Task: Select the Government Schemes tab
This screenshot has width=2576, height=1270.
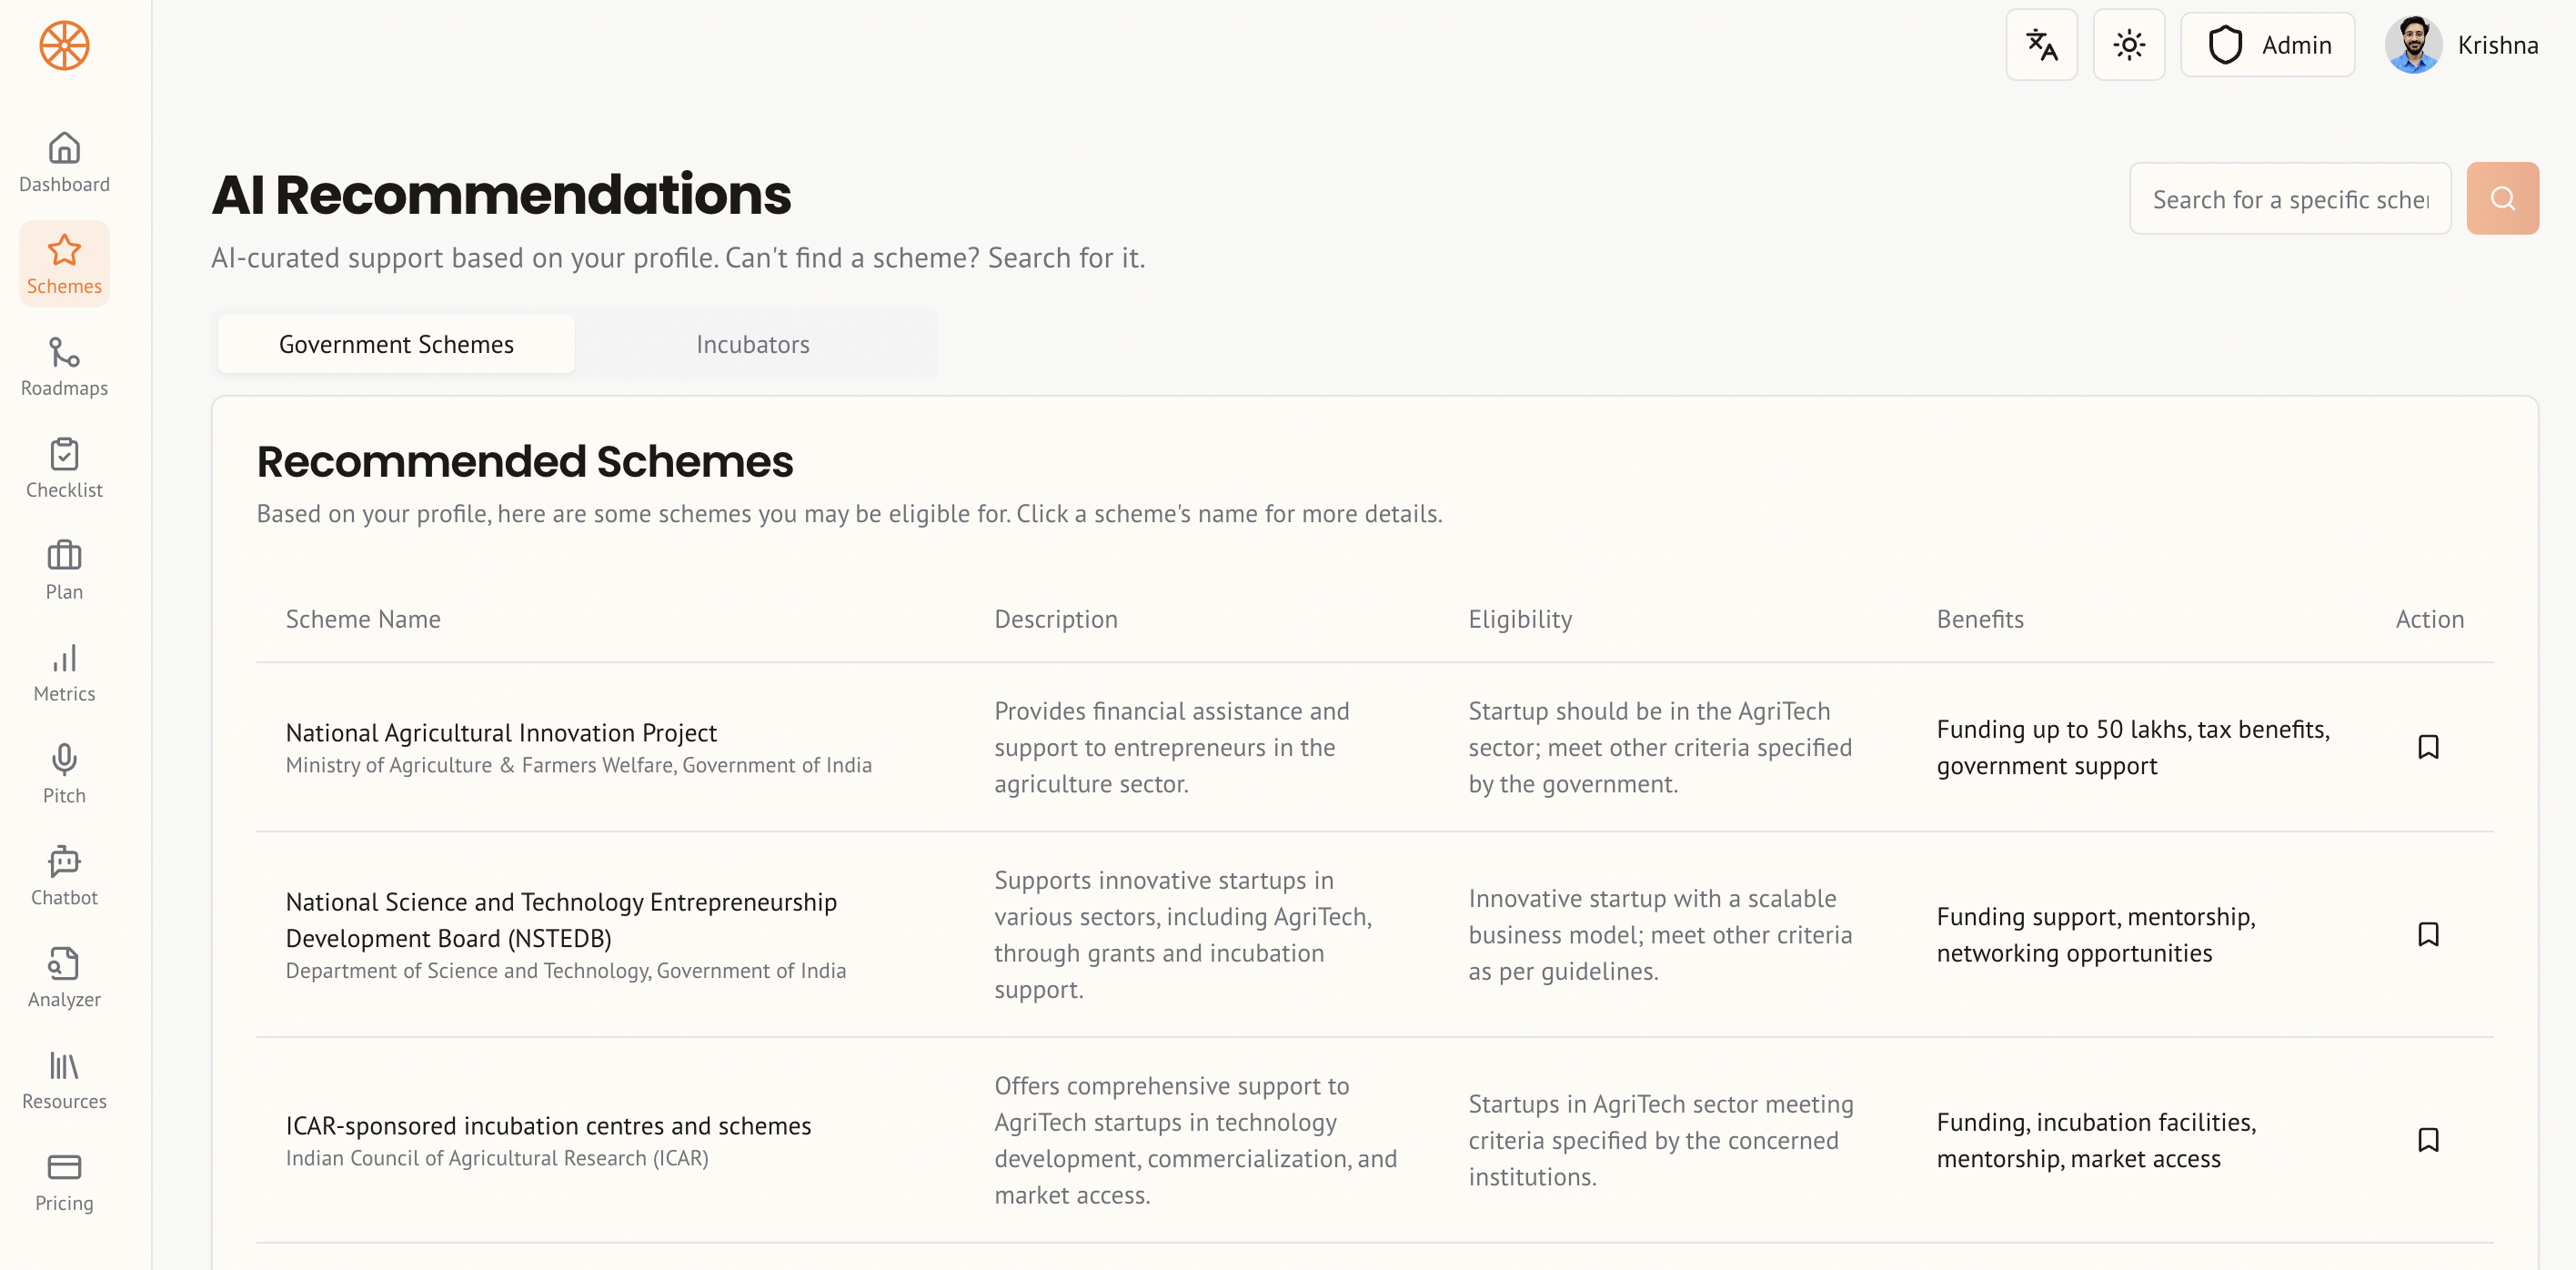Action: click(x=396, y=344)
